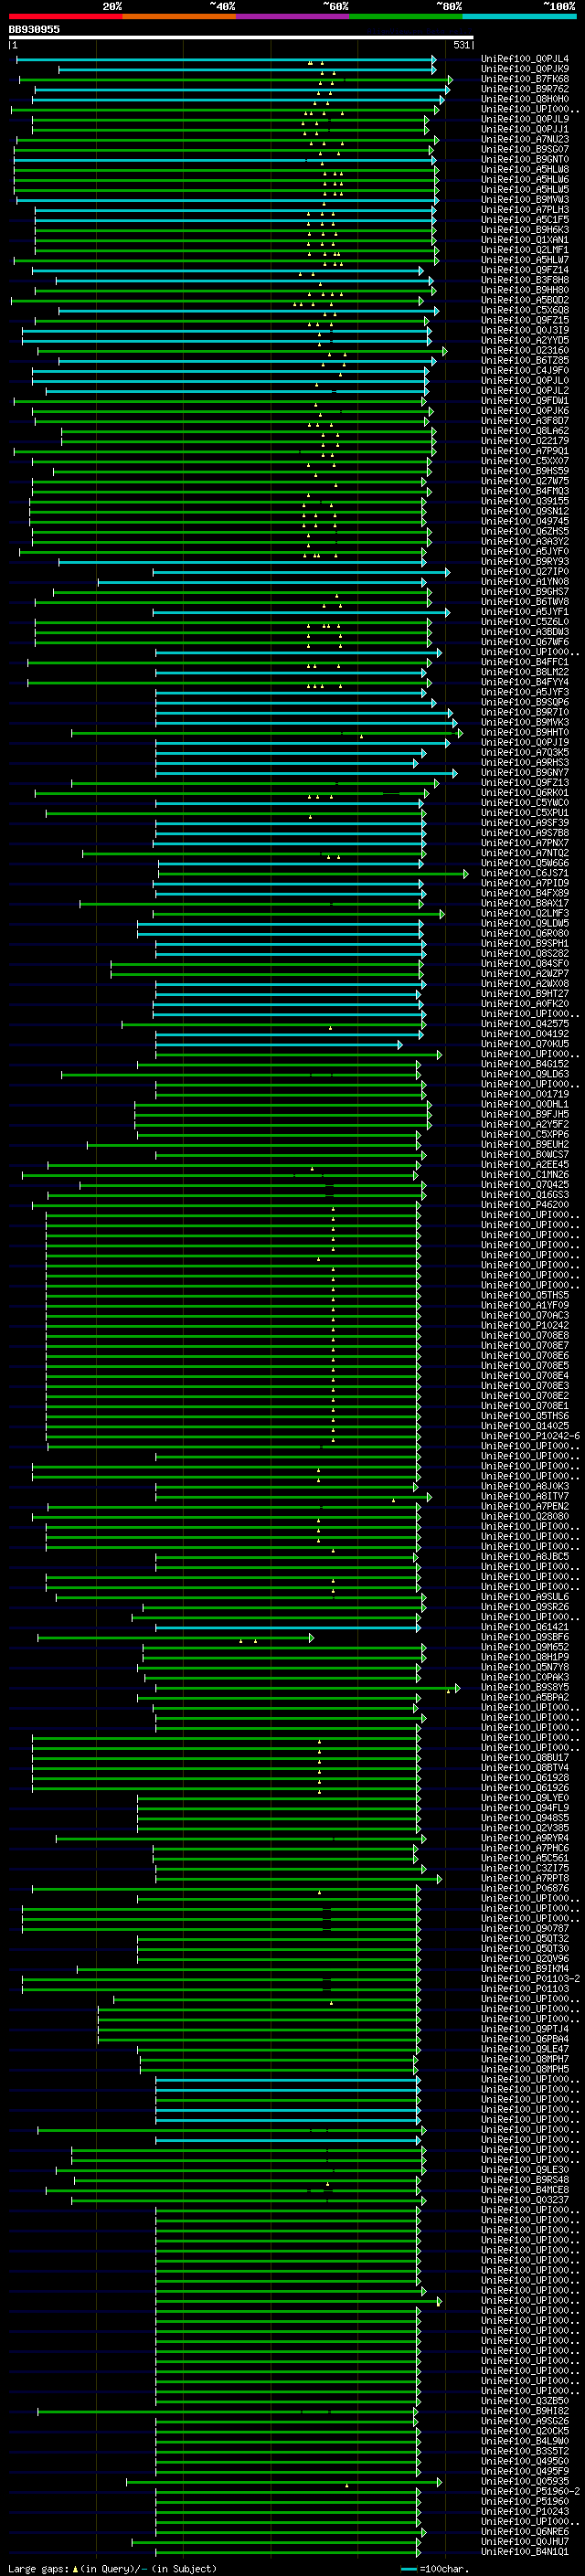Click the cyan ~100% identity legend bar
The height and width of the screenshot is (2576, 585).
click(x=519, y=16)
